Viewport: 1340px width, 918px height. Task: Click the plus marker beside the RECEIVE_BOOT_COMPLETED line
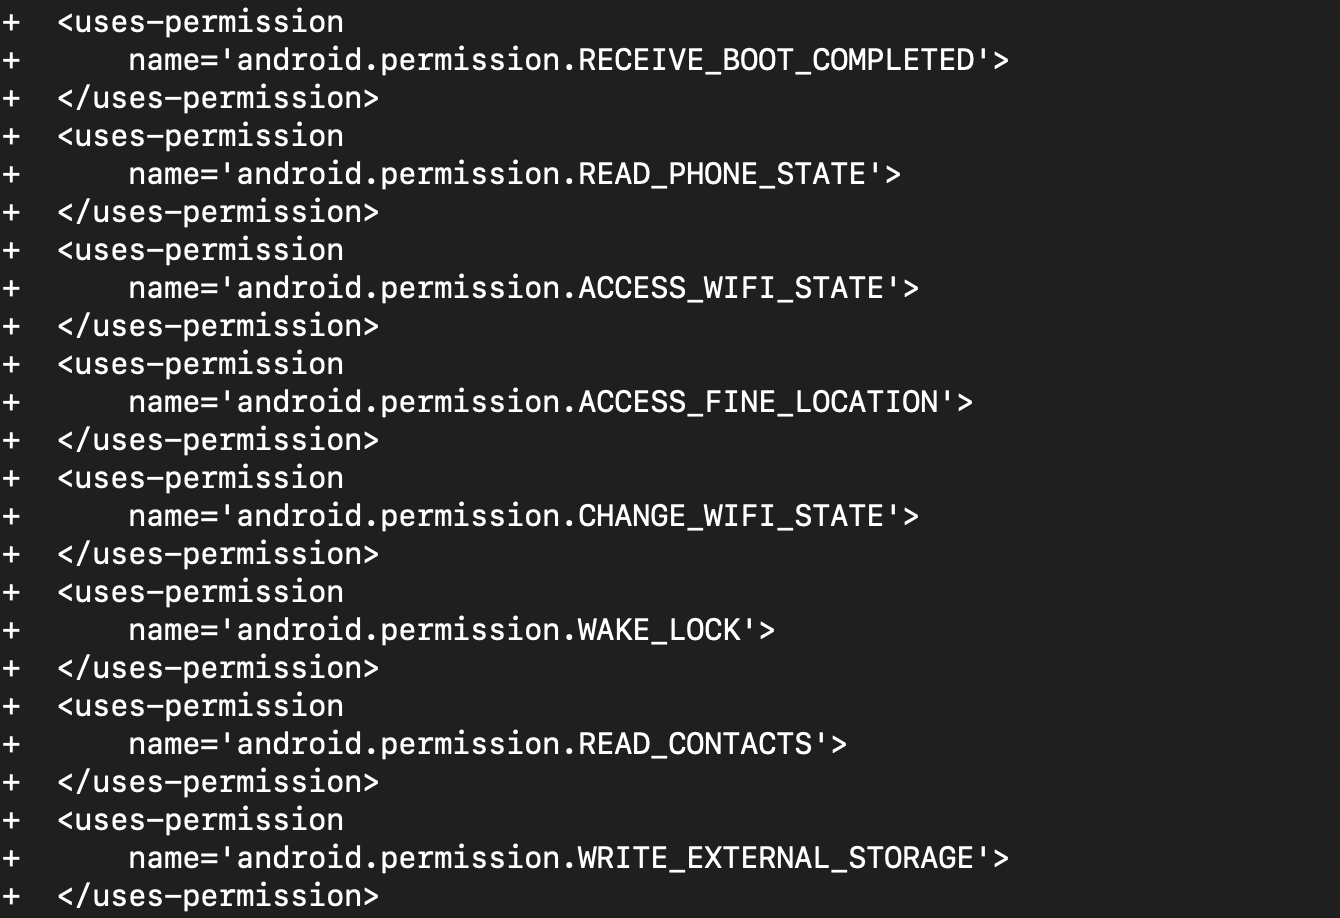pyautogui.click(x=11, y=60)
